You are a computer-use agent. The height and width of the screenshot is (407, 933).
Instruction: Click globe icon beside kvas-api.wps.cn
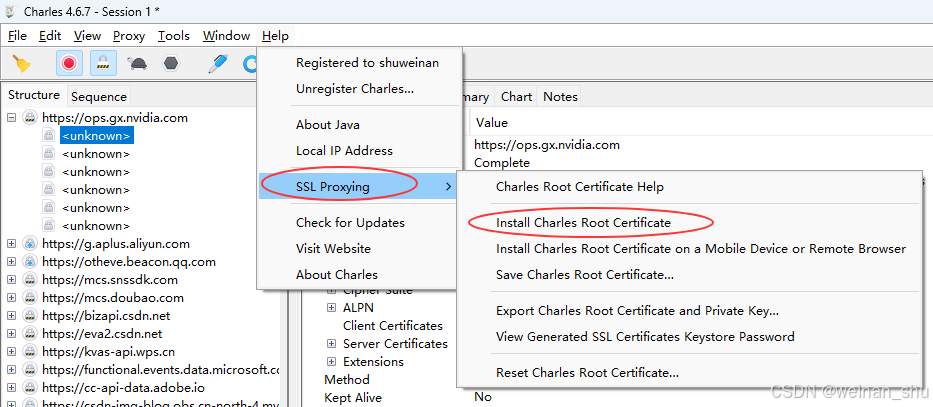tap(30, 352)
